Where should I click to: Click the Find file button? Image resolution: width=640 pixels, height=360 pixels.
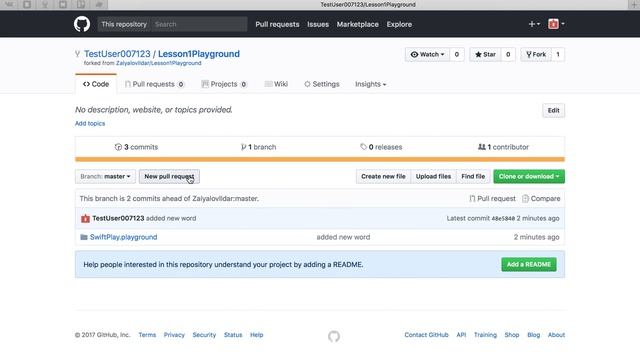(473, 176)
